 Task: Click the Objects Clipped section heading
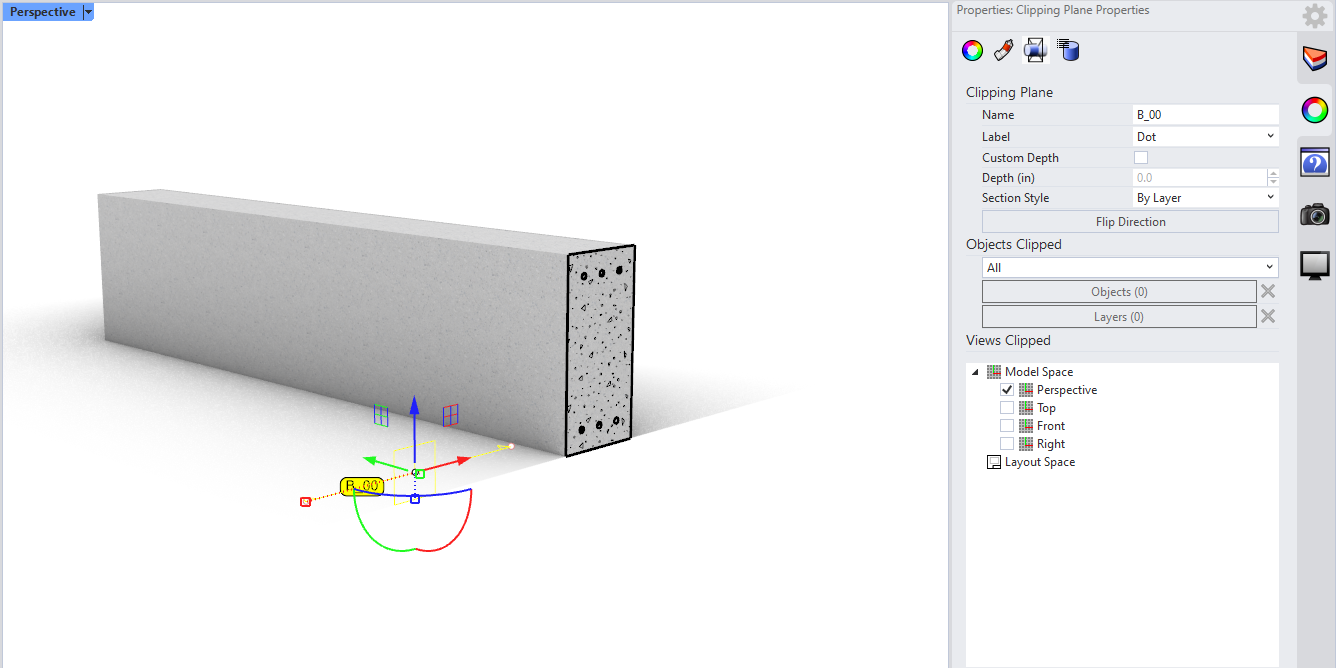tap(1014, 244)
